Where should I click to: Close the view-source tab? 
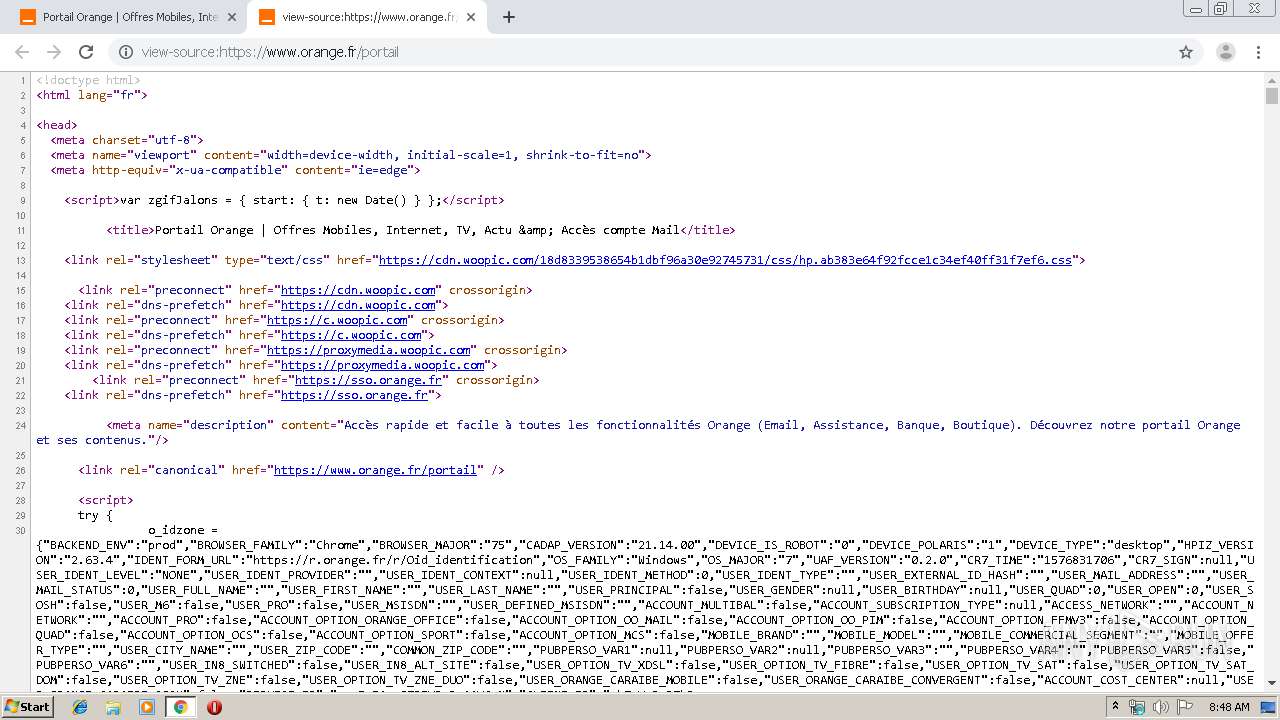pyautogui.click(x=471, y=17)
